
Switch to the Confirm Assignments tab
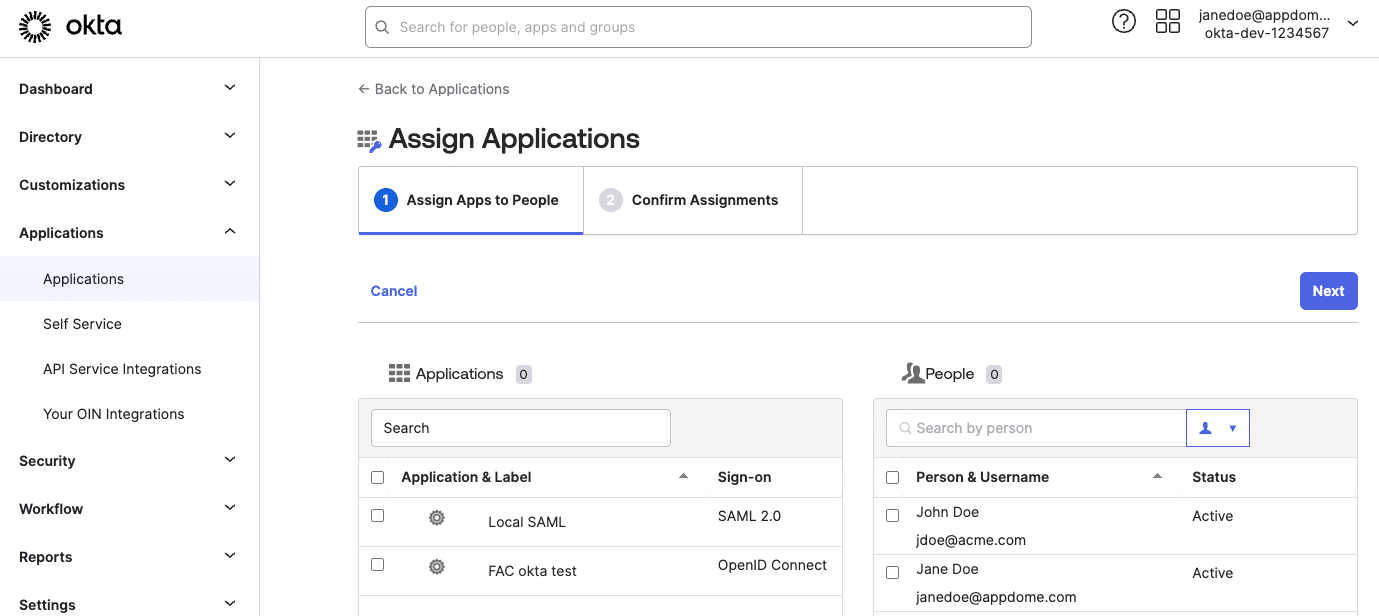692,199
